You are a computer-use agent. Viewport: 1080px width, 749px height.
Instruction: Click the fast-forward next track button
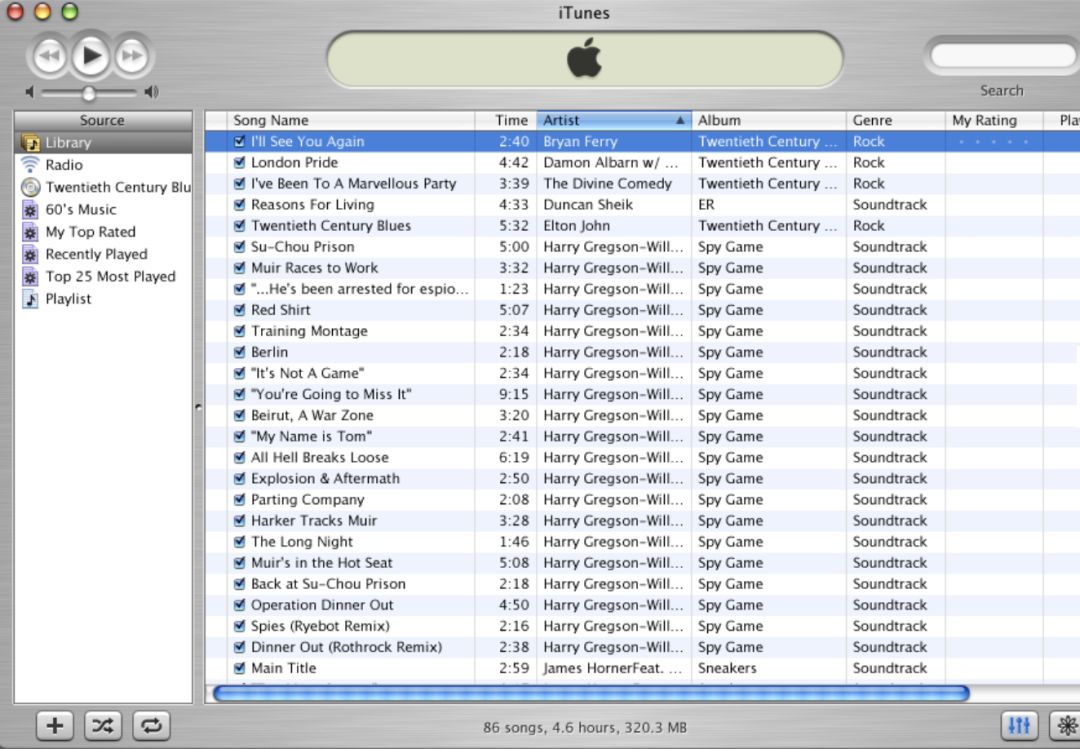click(x=132, y=56)
